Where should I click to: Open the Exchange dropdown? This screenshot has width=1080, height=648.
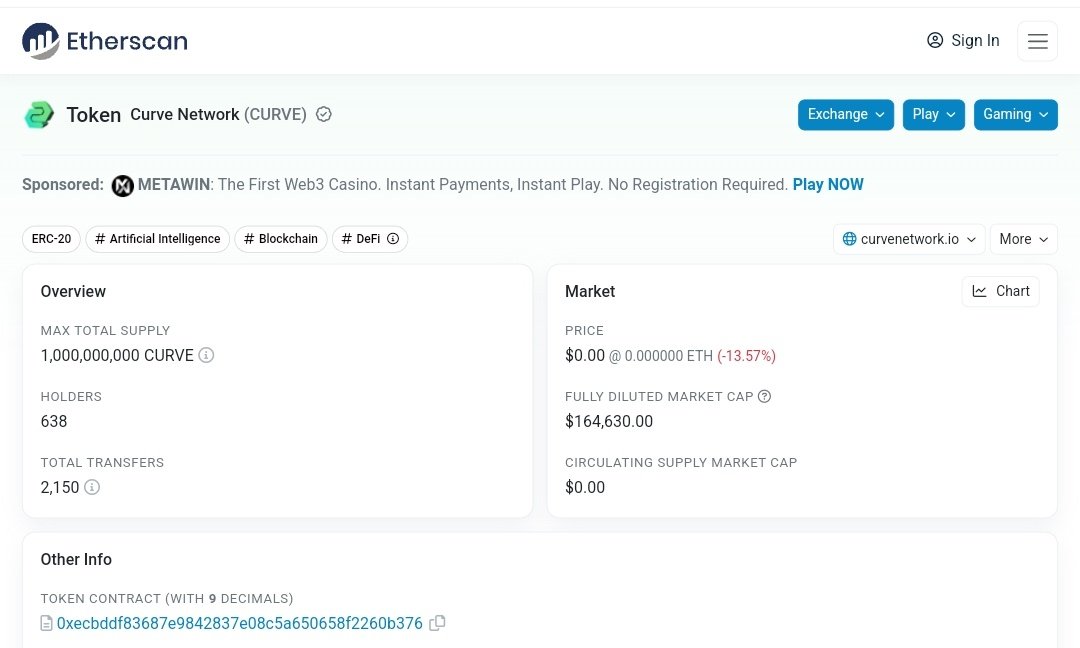click(846, 114)
